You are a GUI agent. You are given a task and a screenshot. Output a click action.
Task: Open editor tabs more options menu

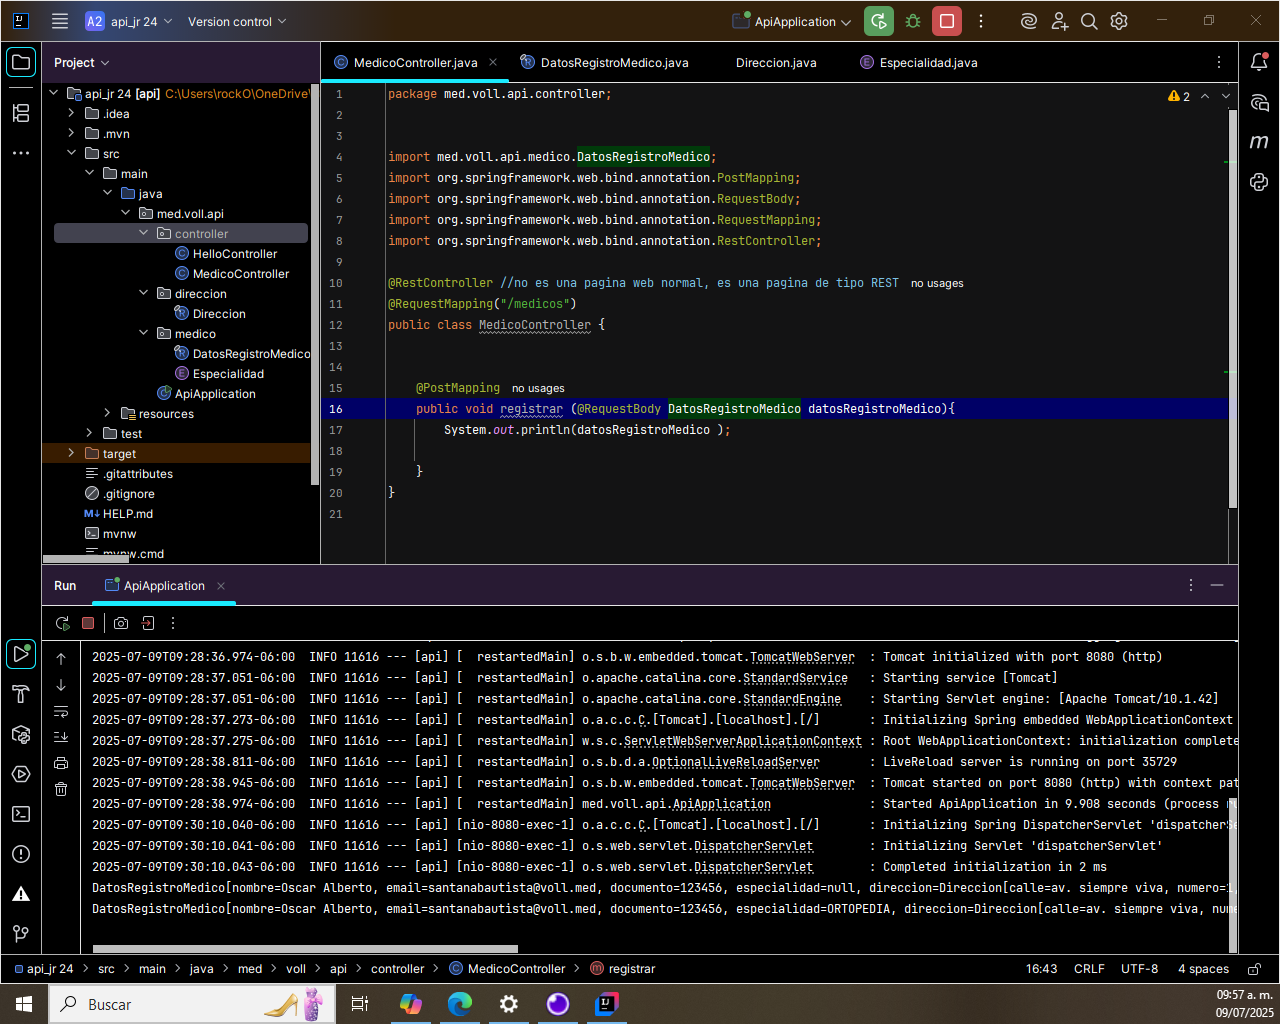[x=1219, y=62]
